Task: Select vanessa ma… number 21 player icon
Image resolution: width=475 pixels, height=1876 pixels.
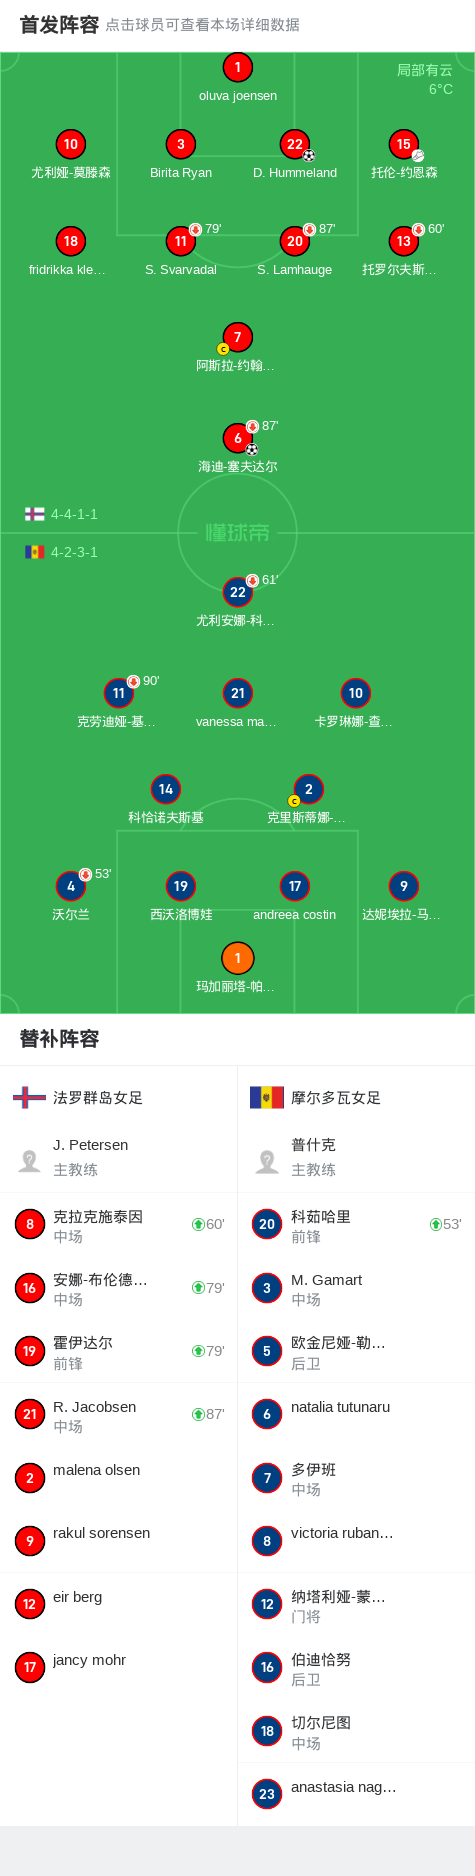Action: point(237,693)
